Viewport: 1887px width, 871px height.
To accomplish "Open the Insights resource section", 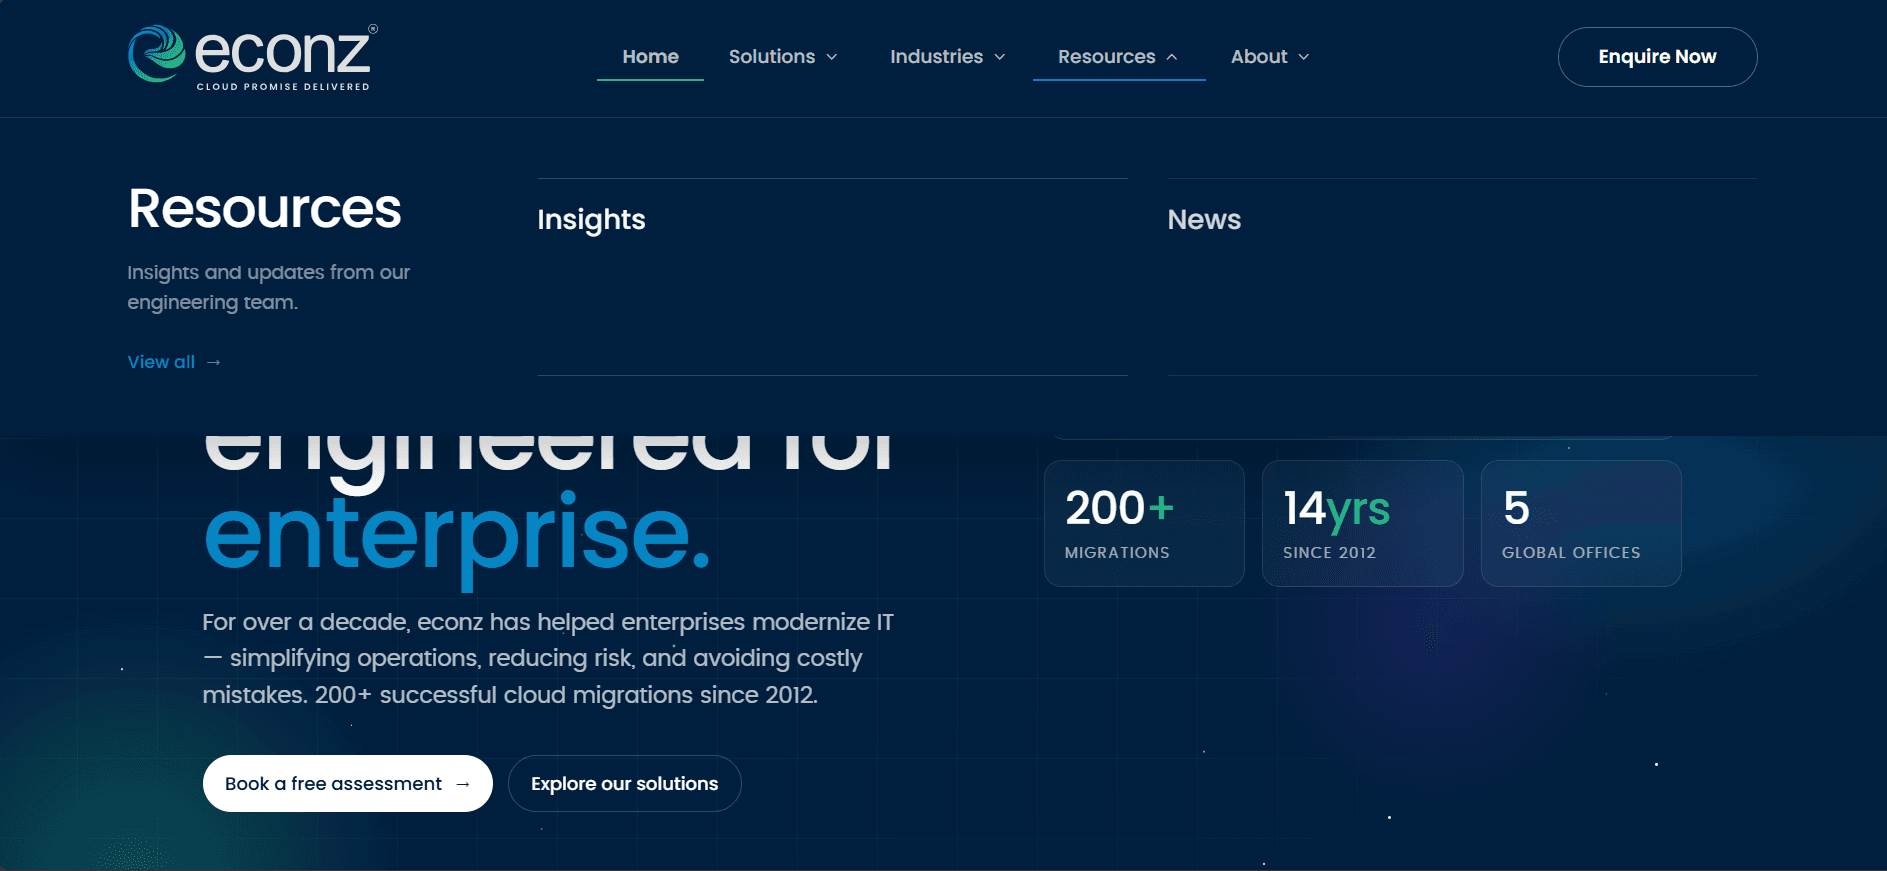I will tap(832, 277).
